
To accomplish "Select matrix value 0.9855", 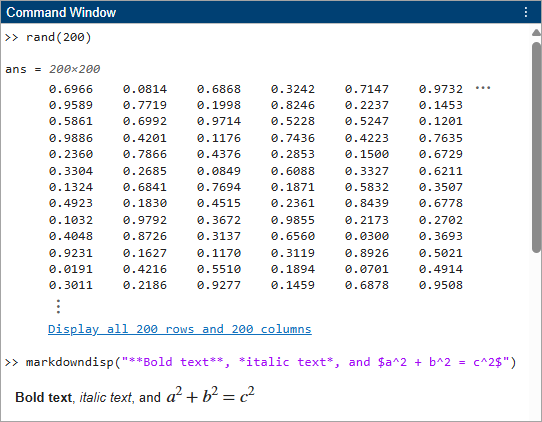I will click(293, 220).
